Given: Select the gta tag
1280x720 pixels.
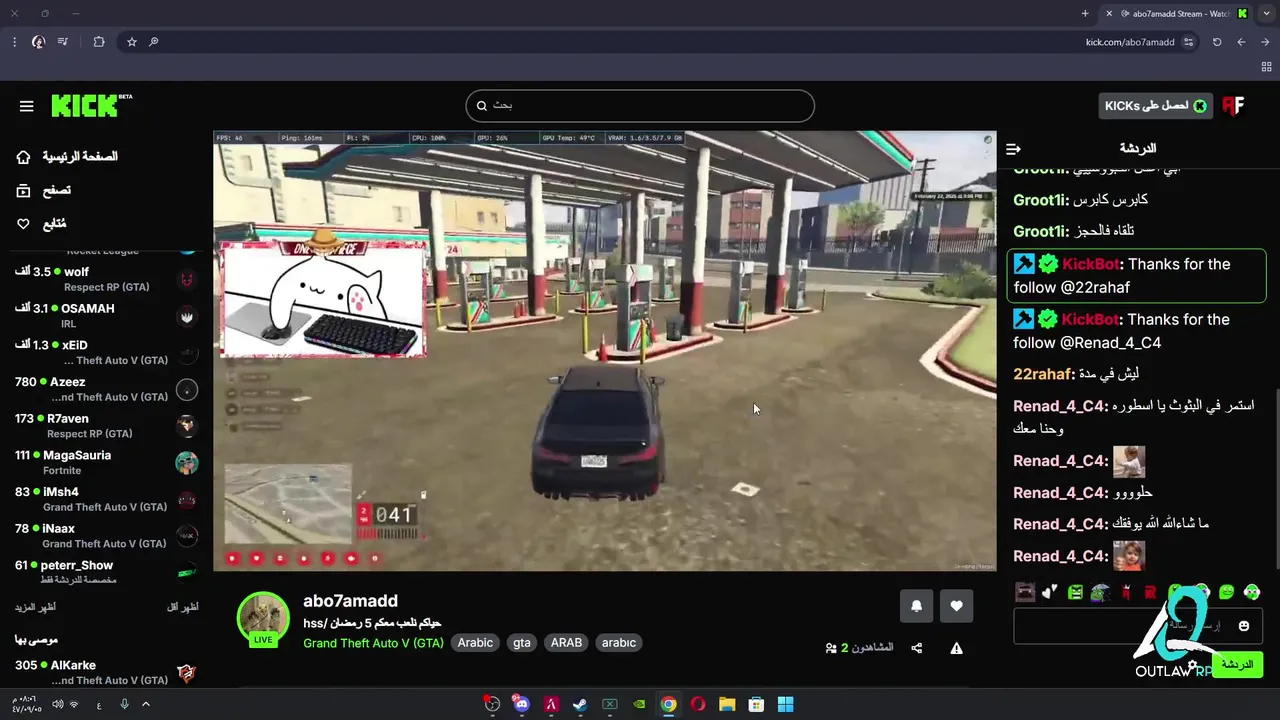Looking at the screenshot, I should click(x=522, y=643).
